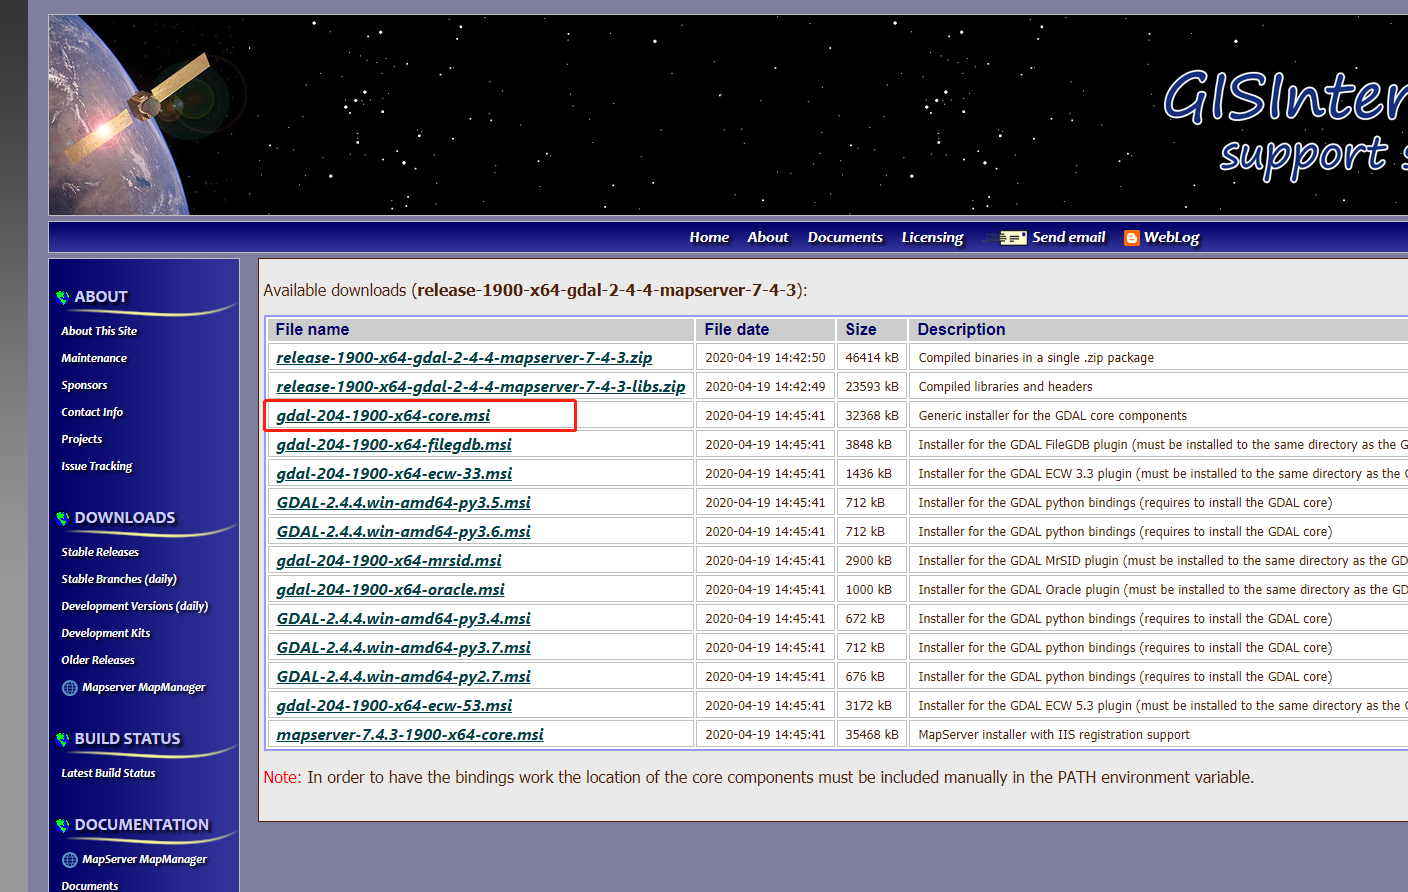Click the 46414 kB size cell

click(x=872, y=357)
